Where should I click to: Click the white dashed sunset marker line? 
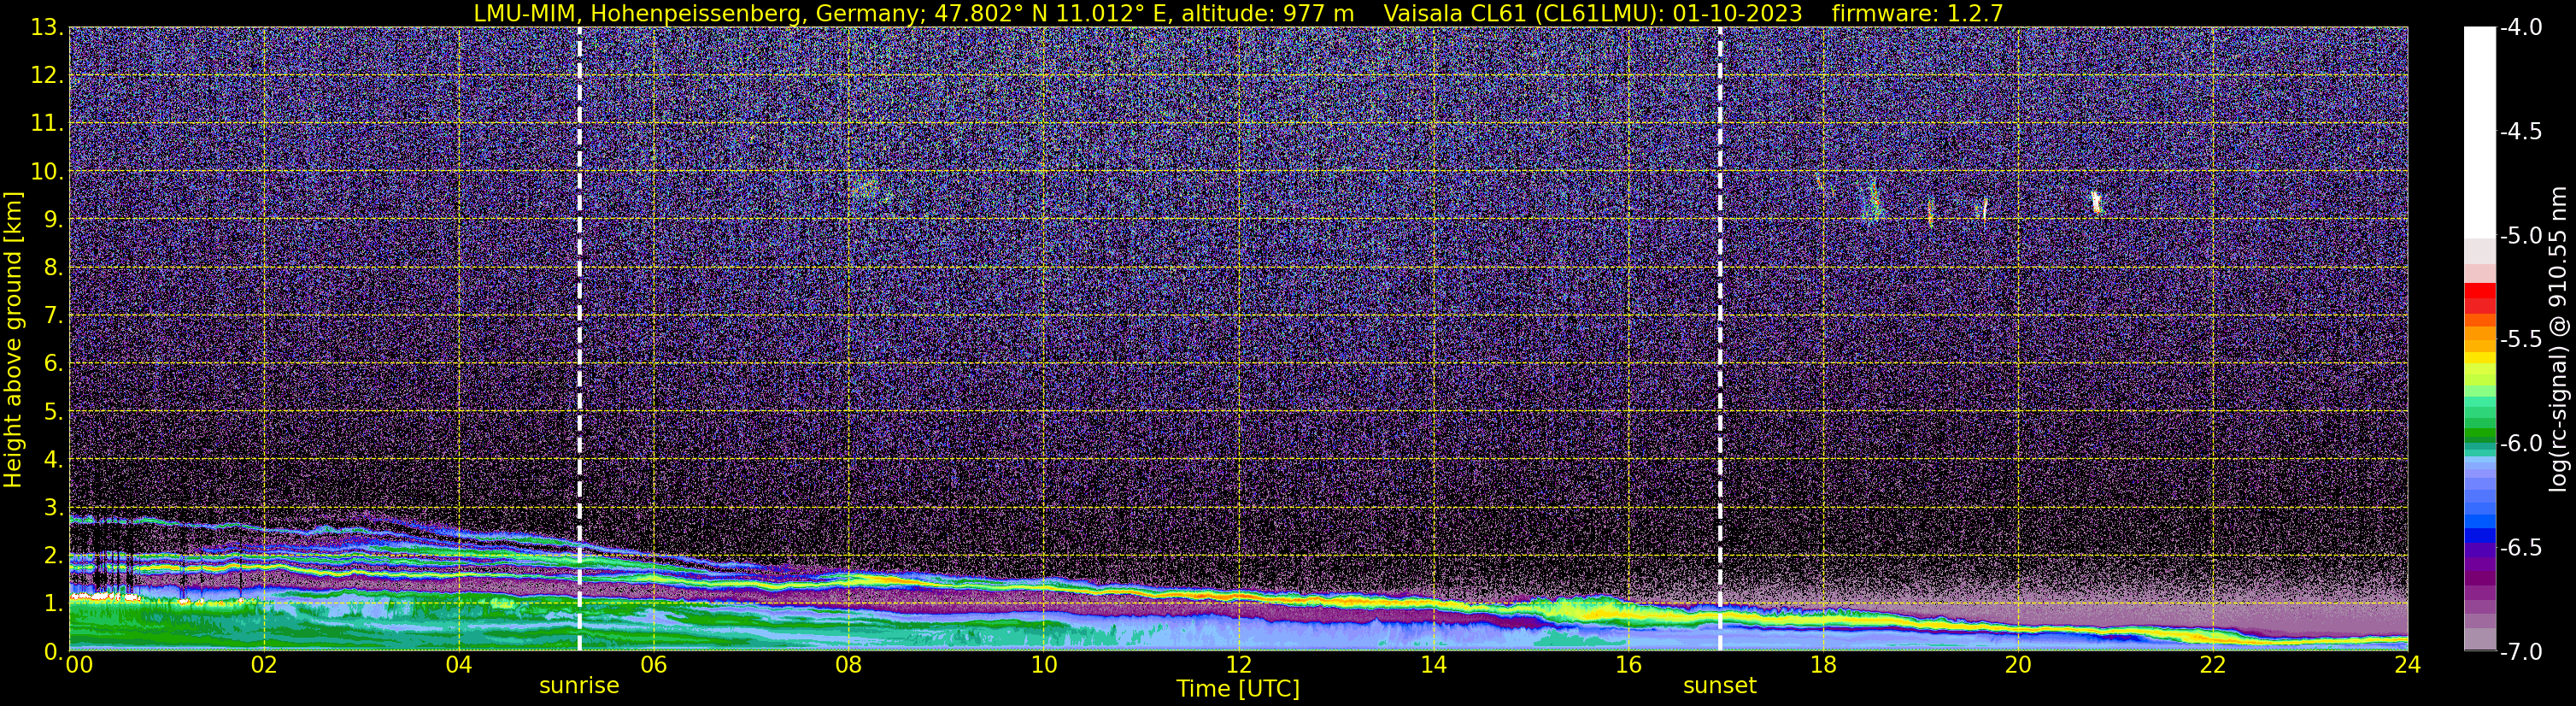point(1720,339)
